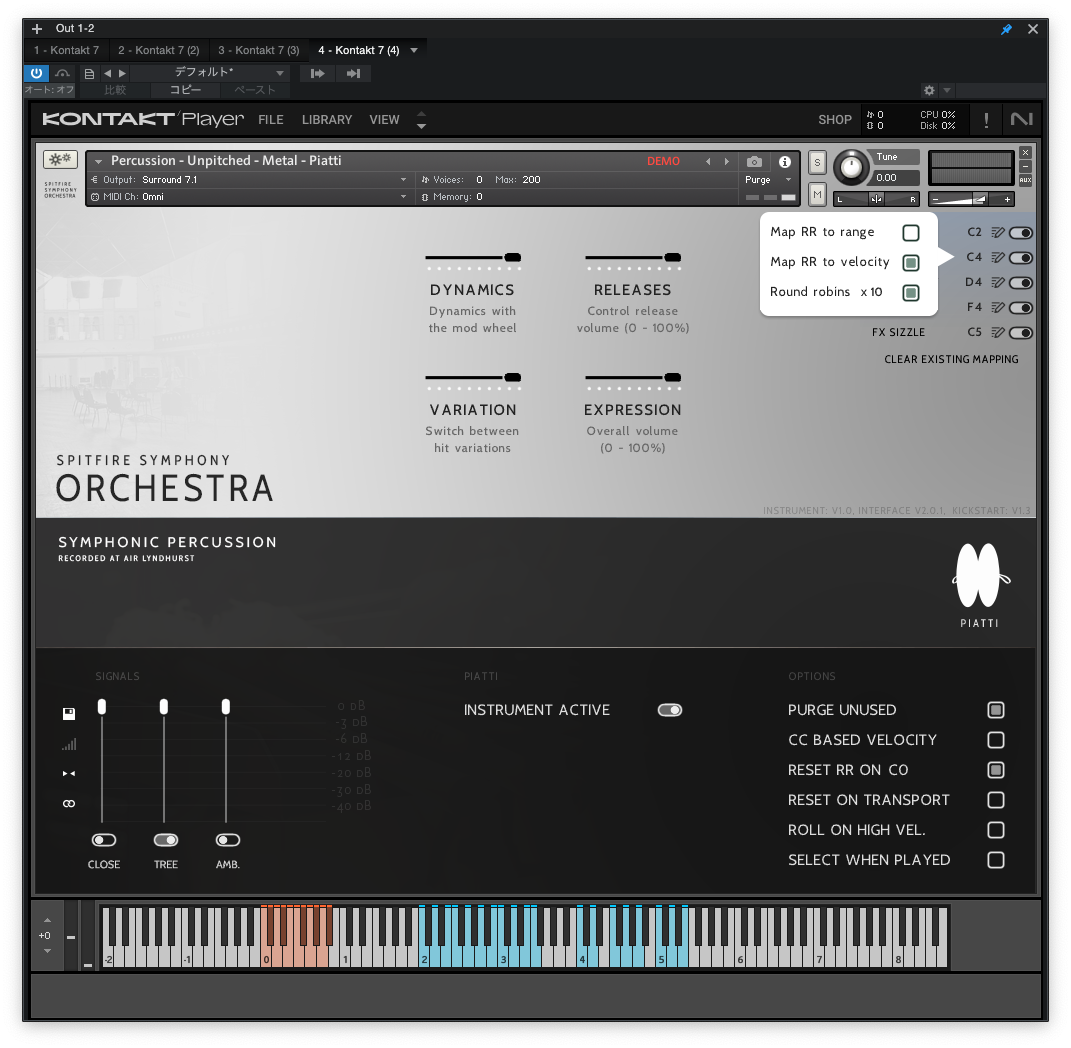Image resolution: width=1071 pixels, height=1048 pixels.
Task: Enable CC Based Velocity
Action: 996,740
